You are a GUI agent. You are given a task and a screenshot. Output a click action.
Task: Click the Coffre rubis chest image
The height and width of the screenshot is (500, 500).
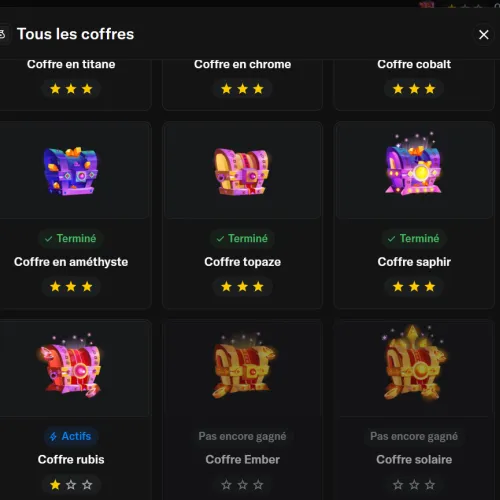click(x=69, y=365)
